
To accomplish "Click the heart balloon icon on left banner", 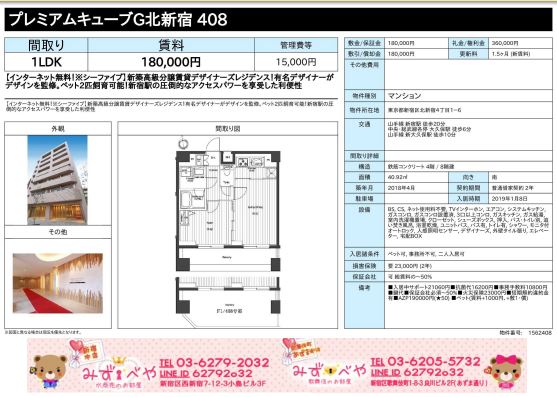I will click(x=77, y=347).
